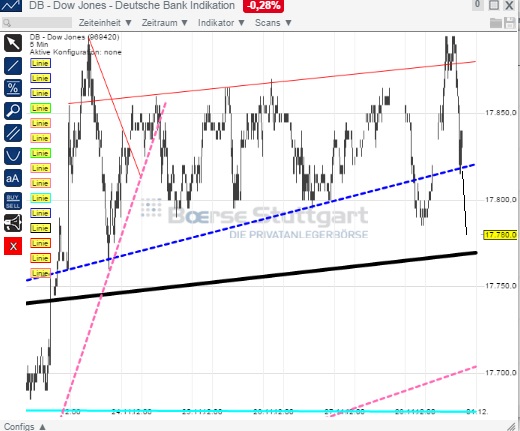Select the trend line drawing tool

tap(13, 66)
